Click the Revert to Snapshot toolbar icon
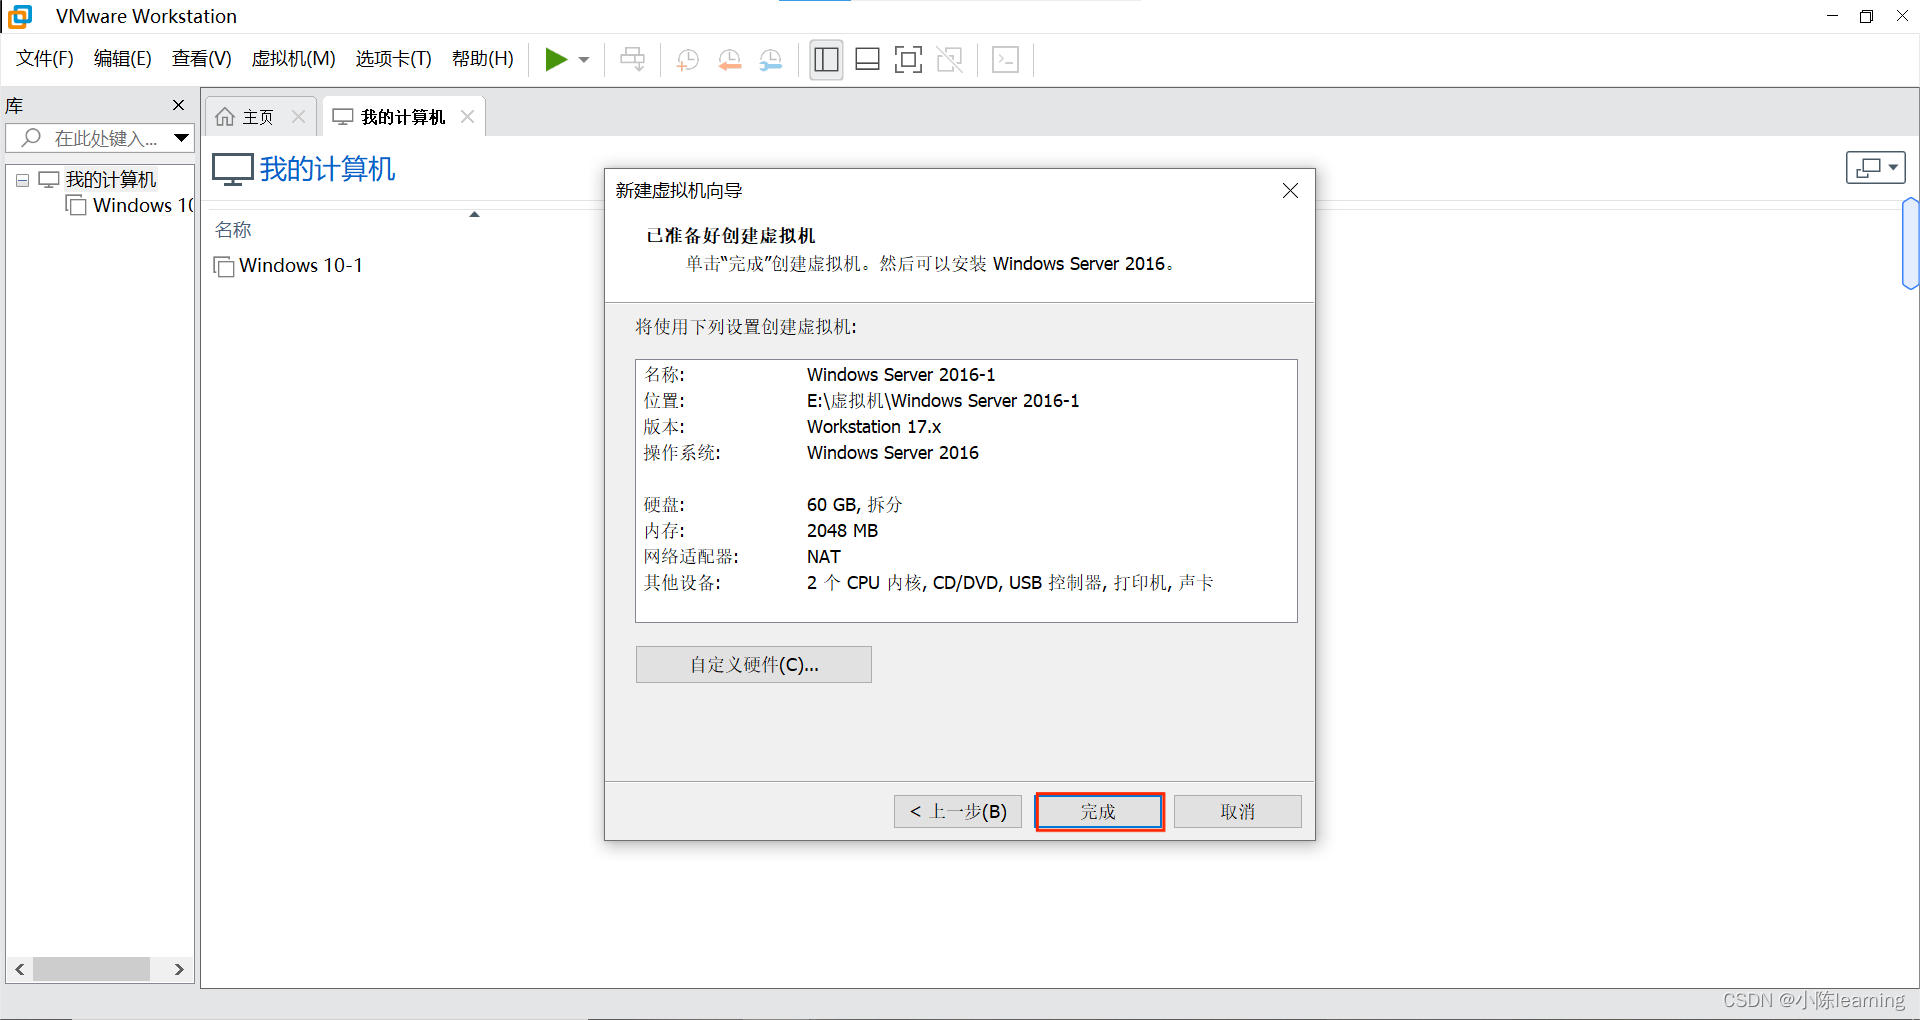 point(730,60)
